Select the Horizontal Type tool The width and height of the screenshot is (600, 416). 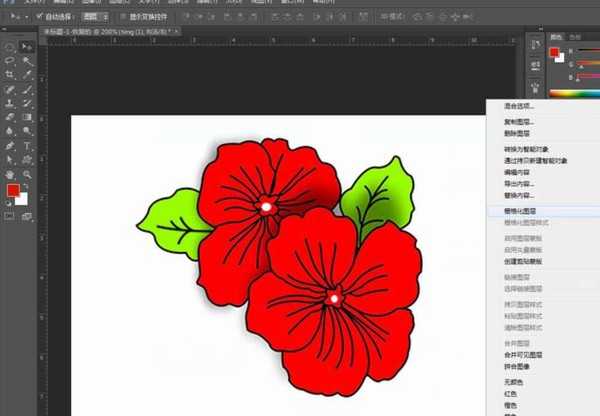pos(27,145)
